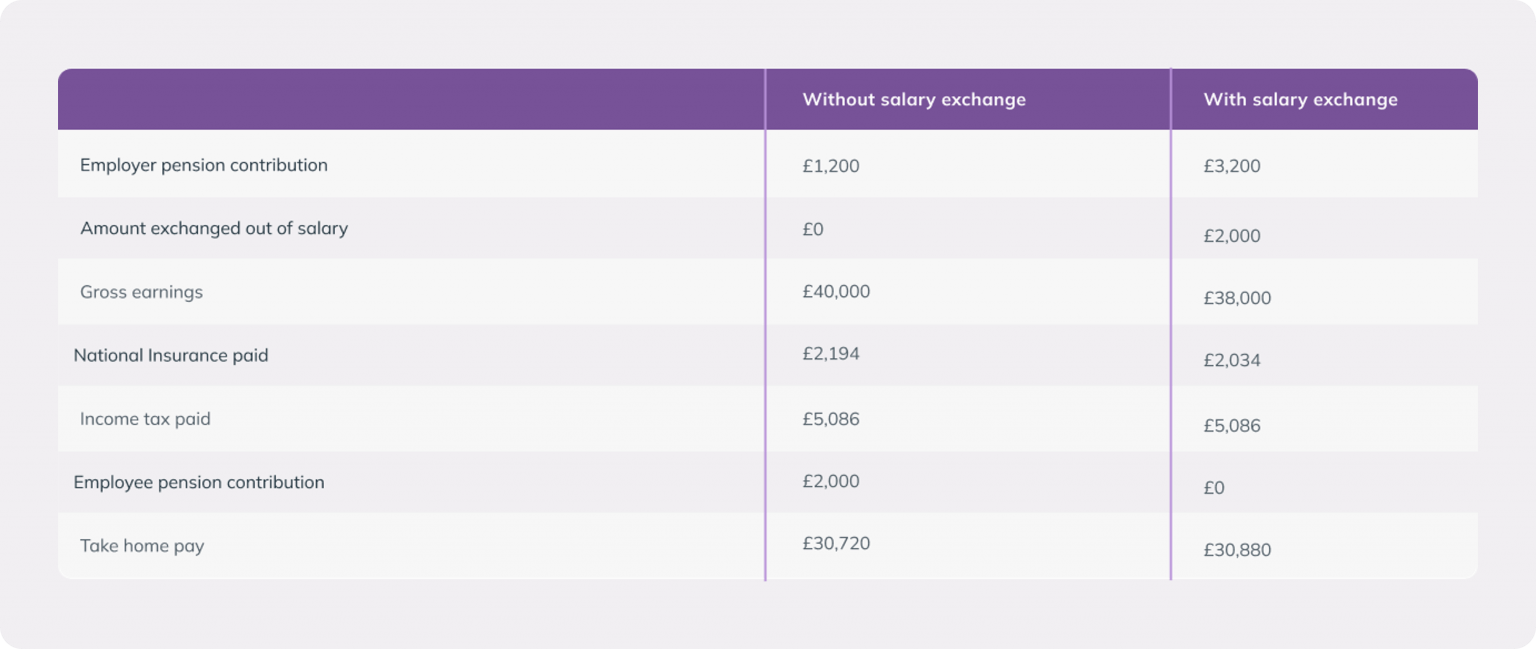Image resolution: width=1536 pixels, height=649 pixels.
Task: Click the £2,194 National Insurance value
Action: (x=830, y=353)
